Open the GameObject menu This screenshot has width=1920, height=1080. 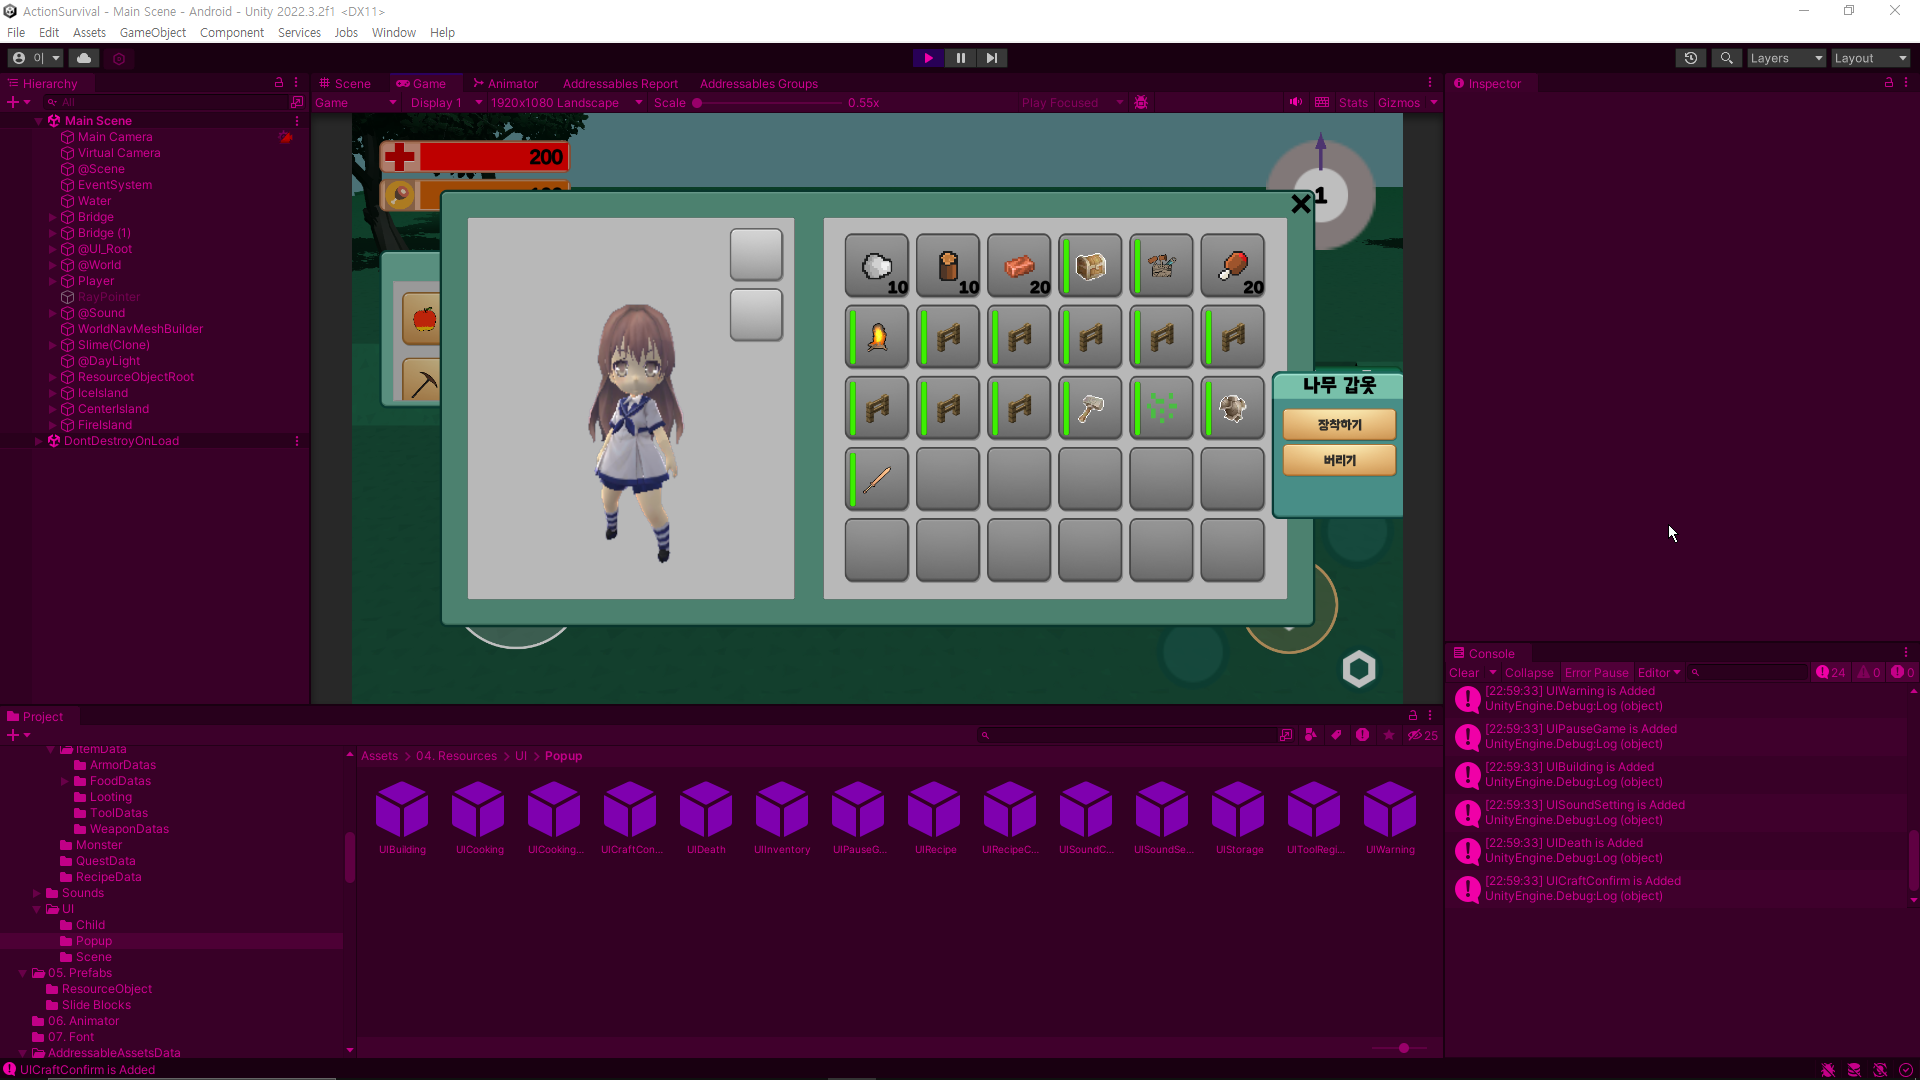point(153,32)
